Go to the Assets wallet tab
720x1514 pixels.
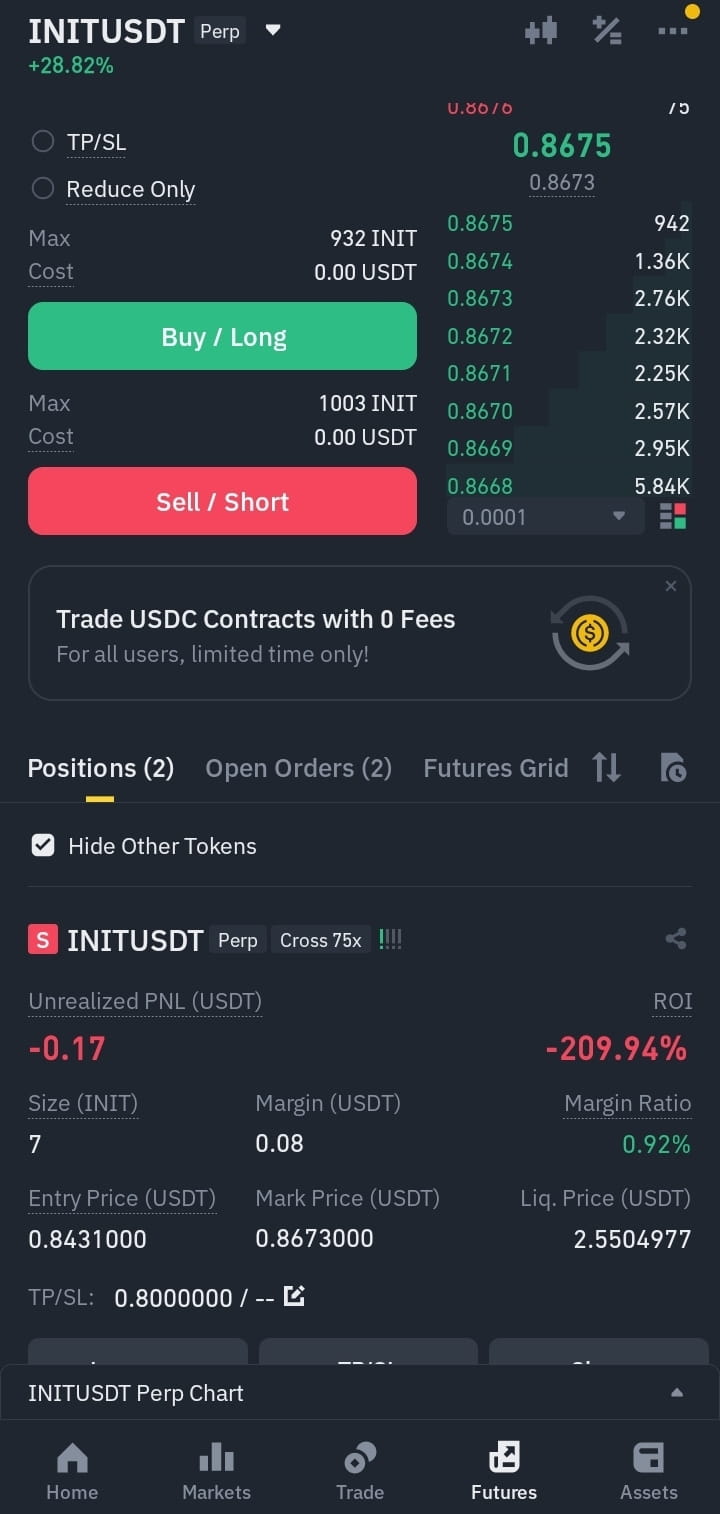click(648, 1471)
